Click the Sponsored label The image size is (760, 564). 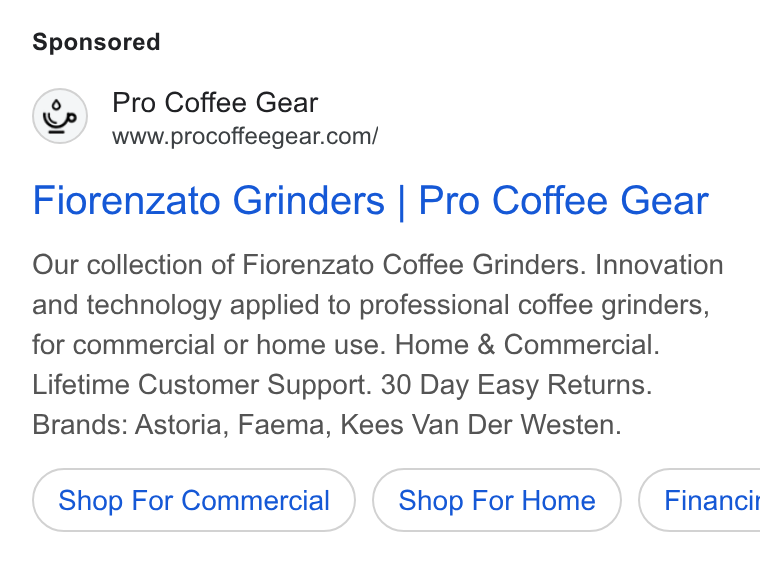(96, 42)
